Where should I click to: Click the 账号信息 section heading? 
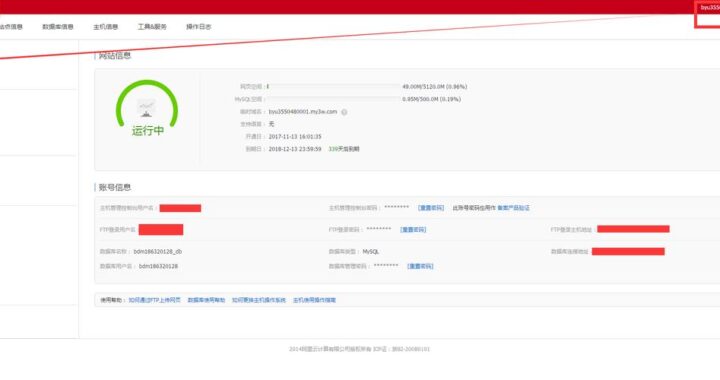(x=115, y=187)
